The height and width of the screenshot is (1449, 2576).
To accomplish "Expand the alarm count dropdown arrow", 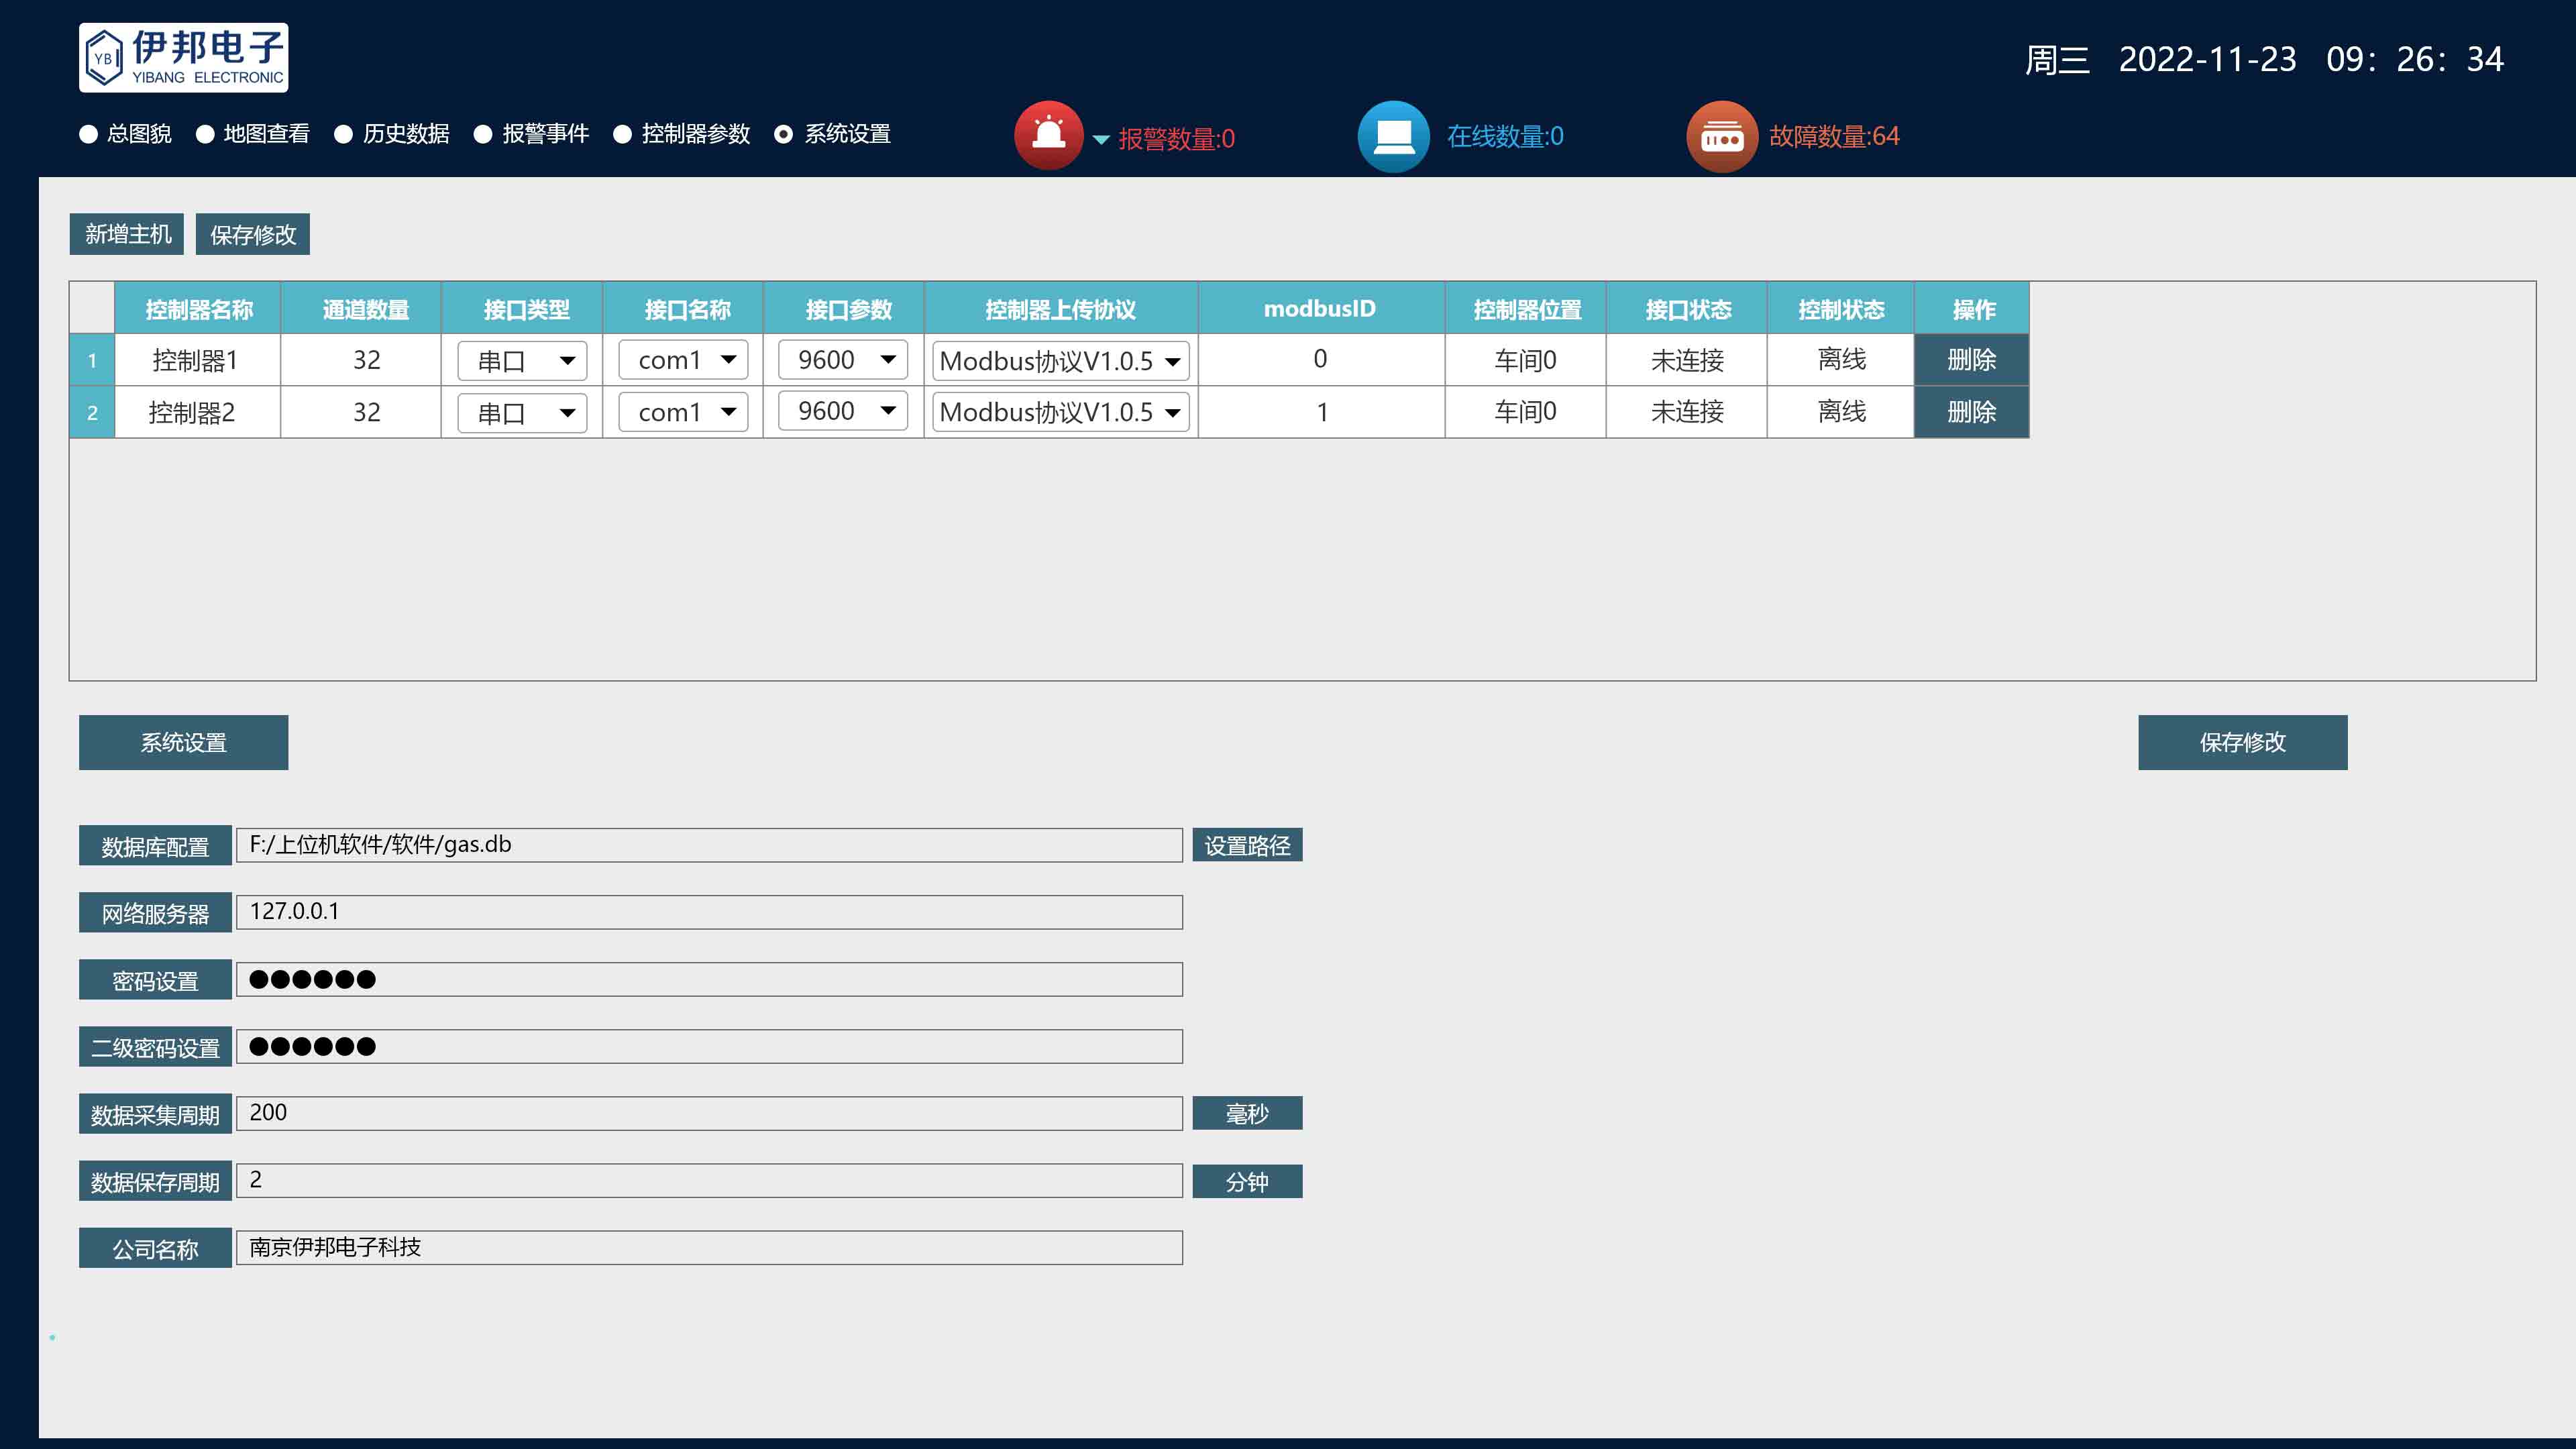I will (x=1101, y=139).
